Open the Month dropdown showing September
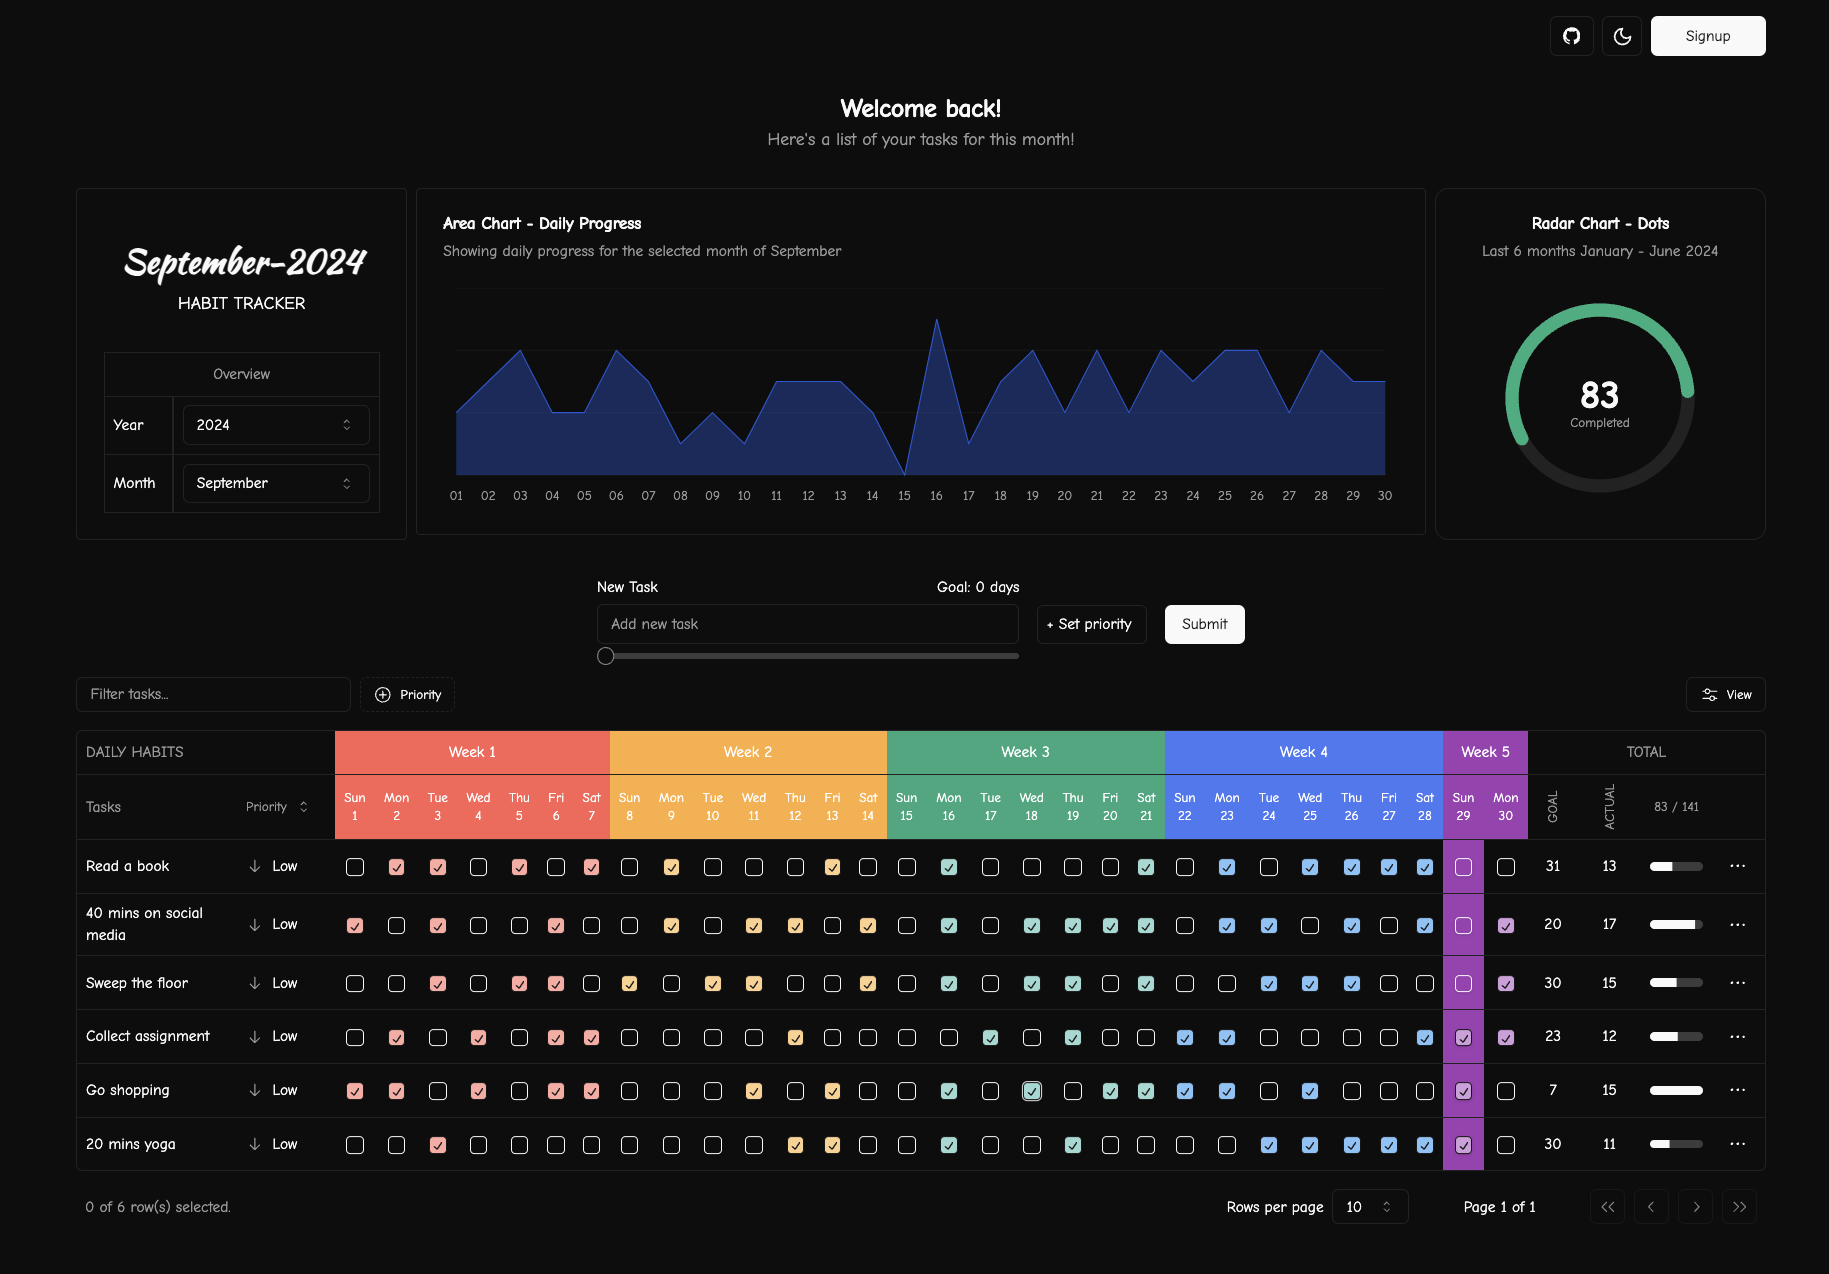1829x1274 pixels. [276, 483]
